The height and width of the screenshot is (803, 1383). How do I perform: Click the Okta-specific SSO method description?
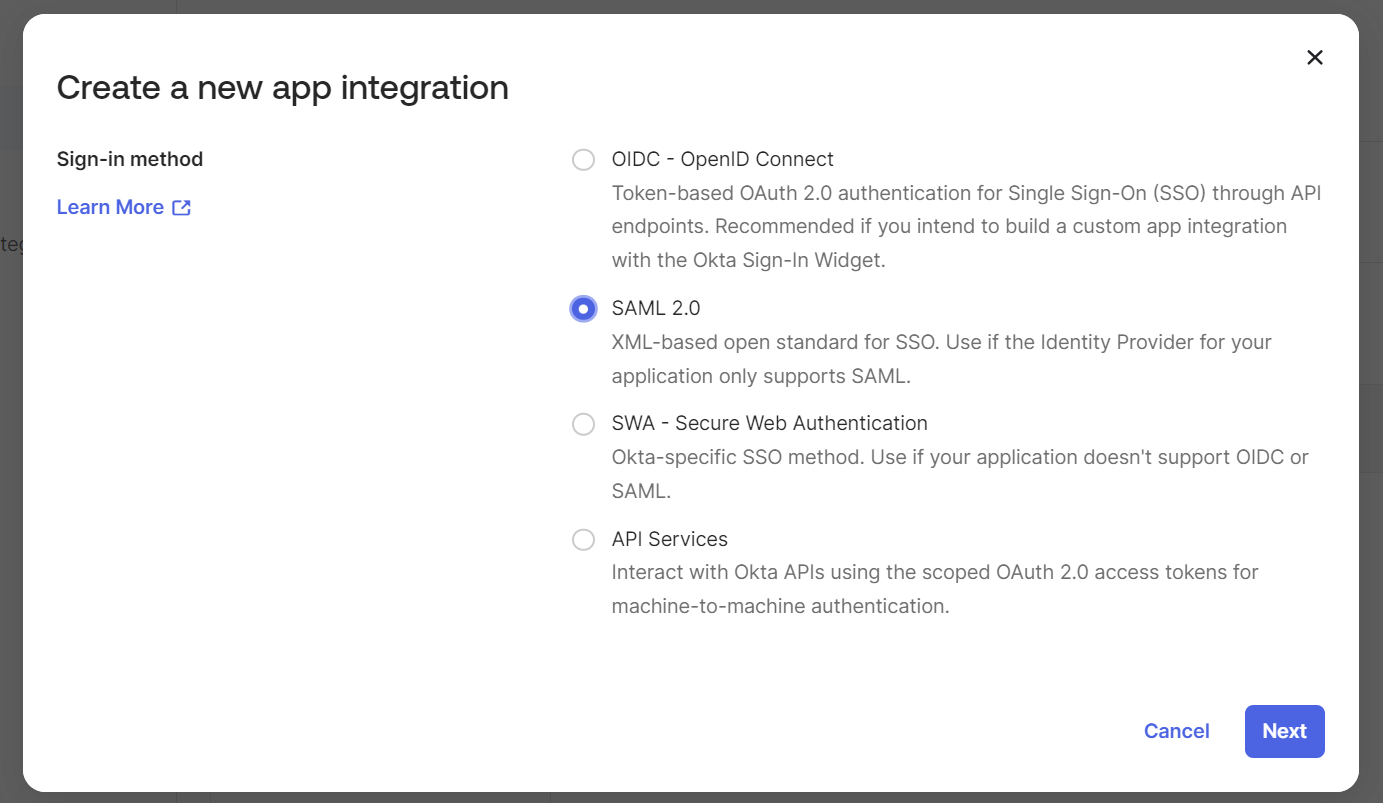(x=960, y=474)
